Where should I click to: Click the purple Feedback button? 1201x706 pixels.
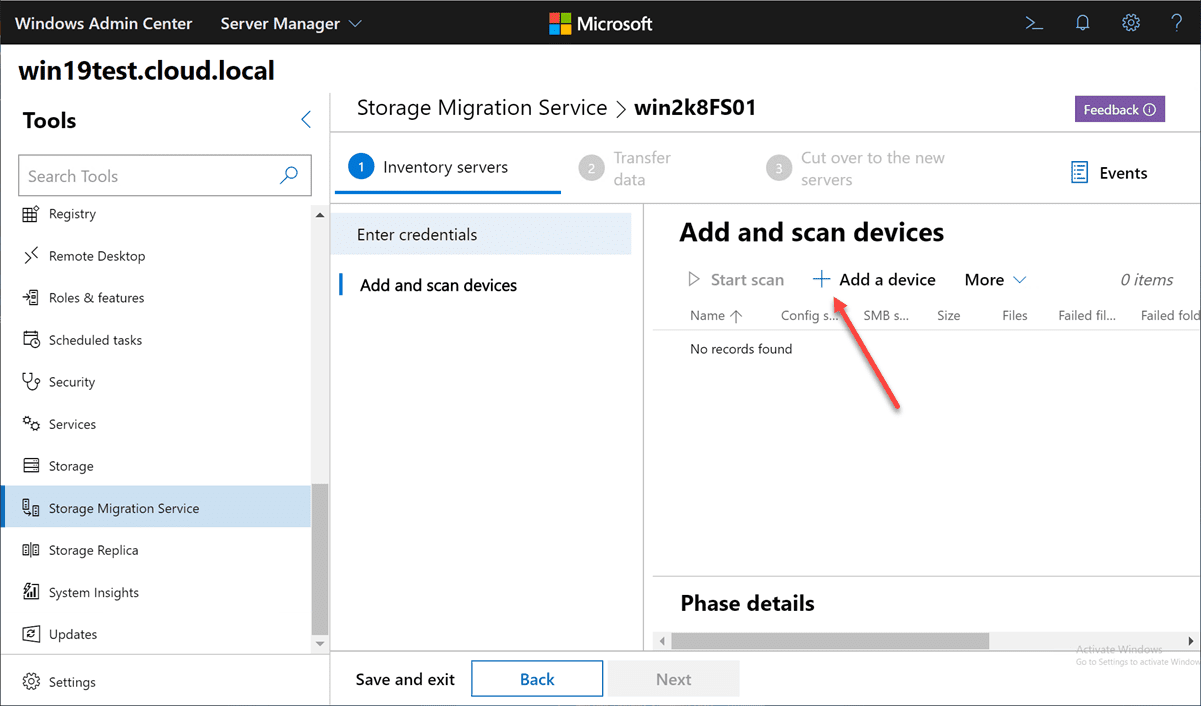(x=1119, y=110)
